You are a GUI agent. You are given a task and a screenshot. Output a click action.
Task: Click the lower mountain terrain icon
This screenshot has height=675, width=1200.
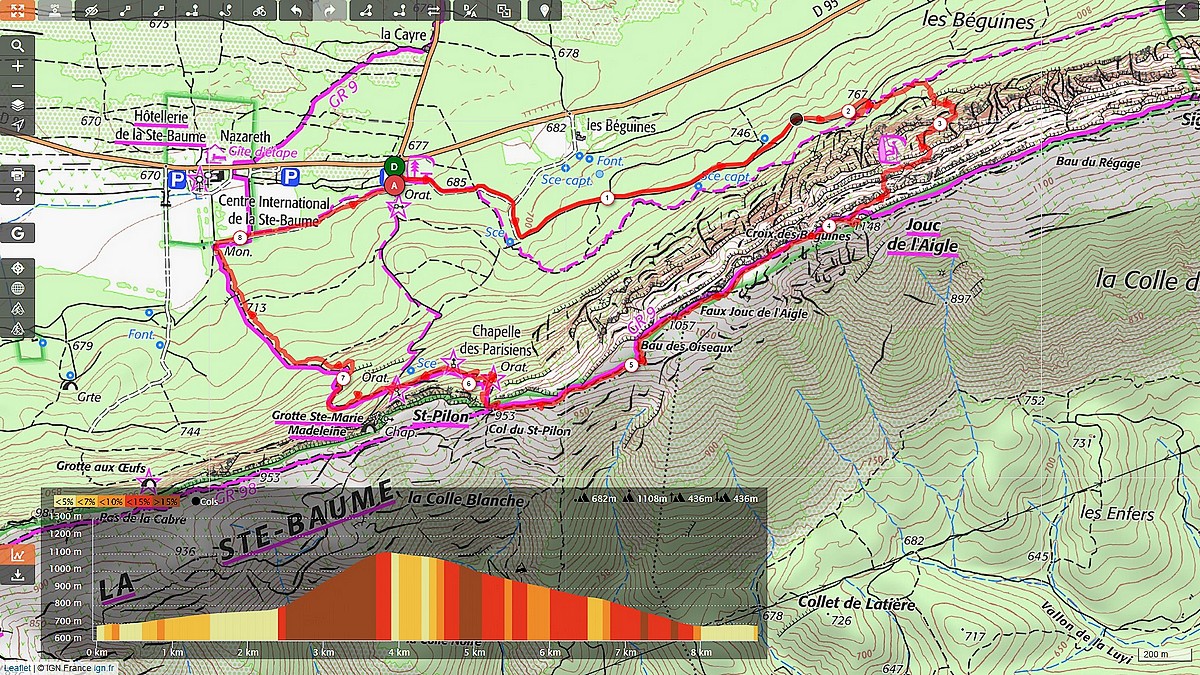coord(18,328)
